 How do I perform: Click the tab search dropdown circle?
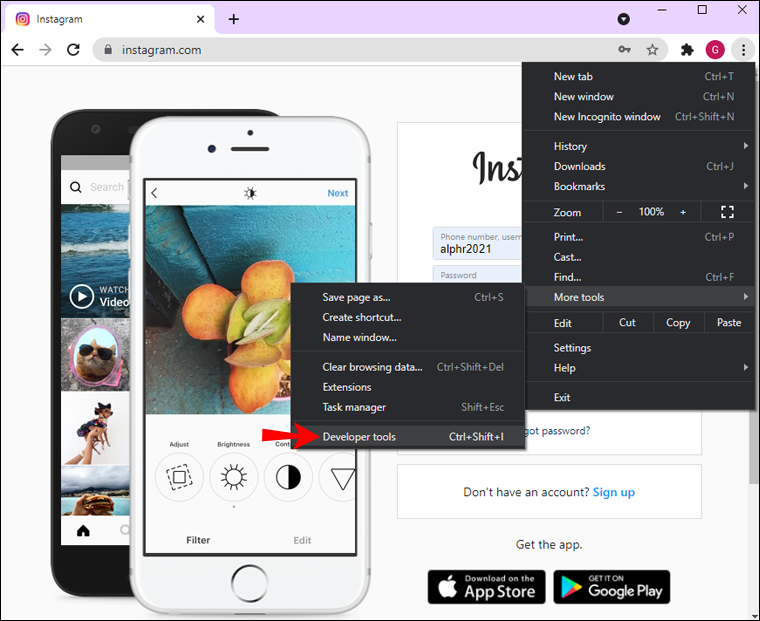click(x=624, y=19)
